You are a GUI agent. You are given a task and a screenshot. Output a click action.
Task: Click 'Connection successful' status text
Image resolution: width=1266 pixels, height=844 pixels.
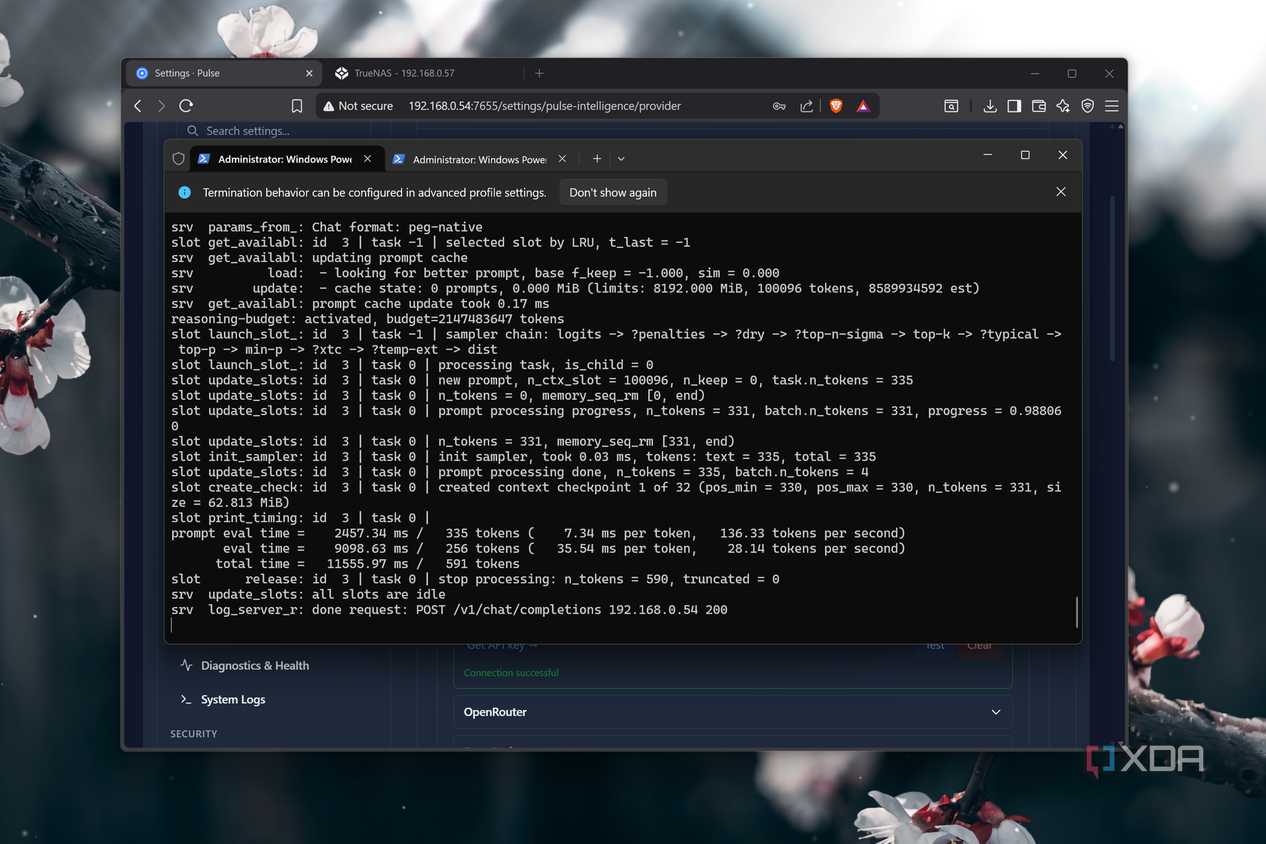(x=511, y=673)
